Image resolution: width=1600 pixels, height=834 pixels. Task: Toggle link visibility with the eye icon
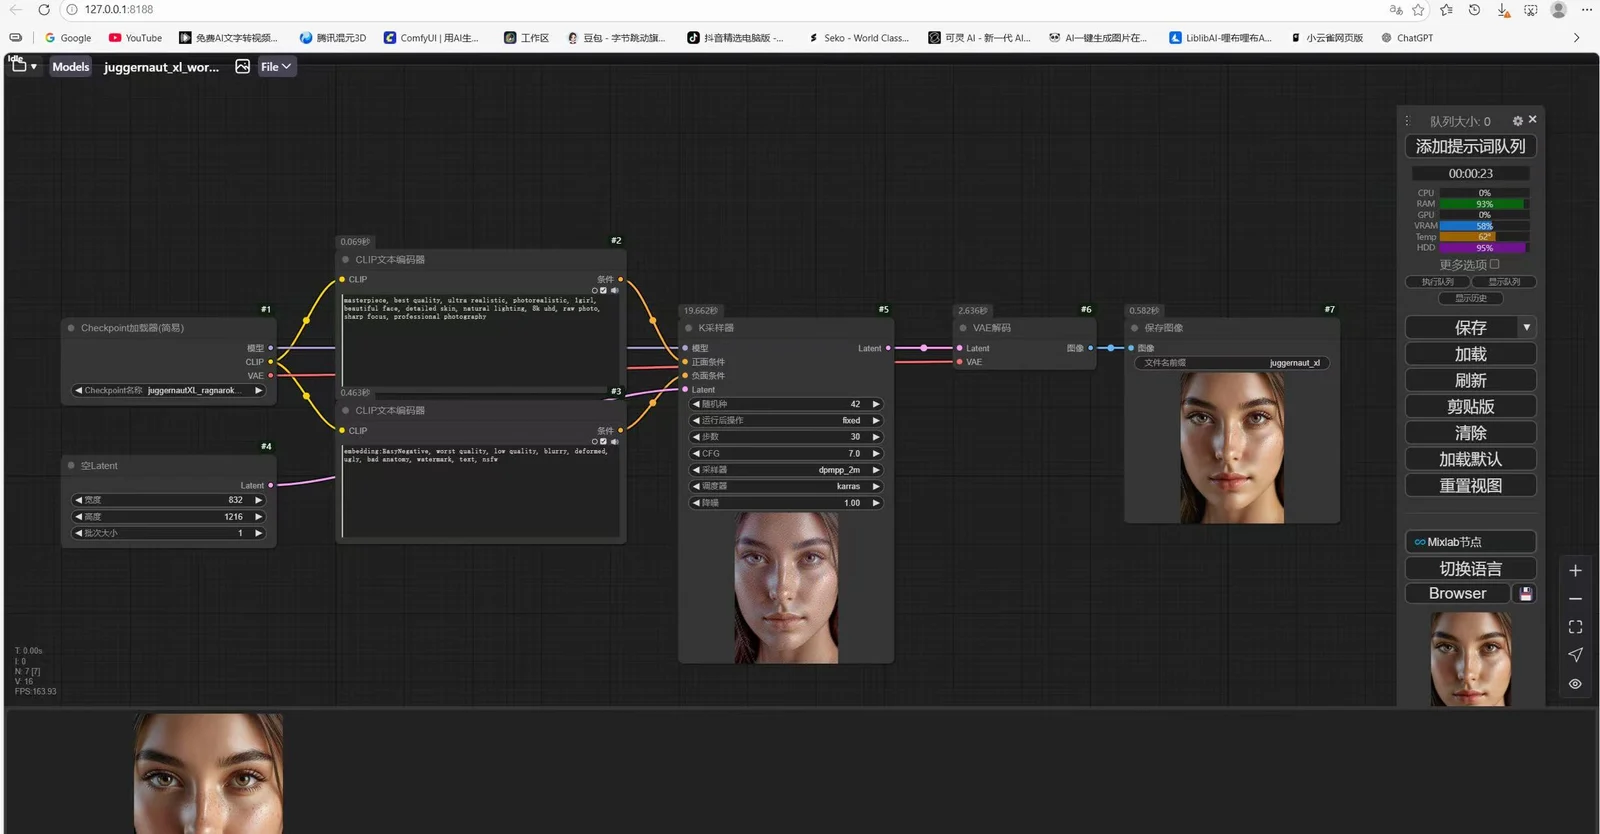1575,684
